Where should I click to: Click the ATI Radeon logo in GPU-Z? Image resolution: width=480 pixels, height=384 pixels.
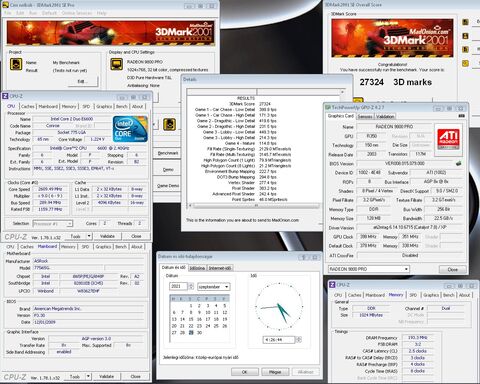click(448, 139)
